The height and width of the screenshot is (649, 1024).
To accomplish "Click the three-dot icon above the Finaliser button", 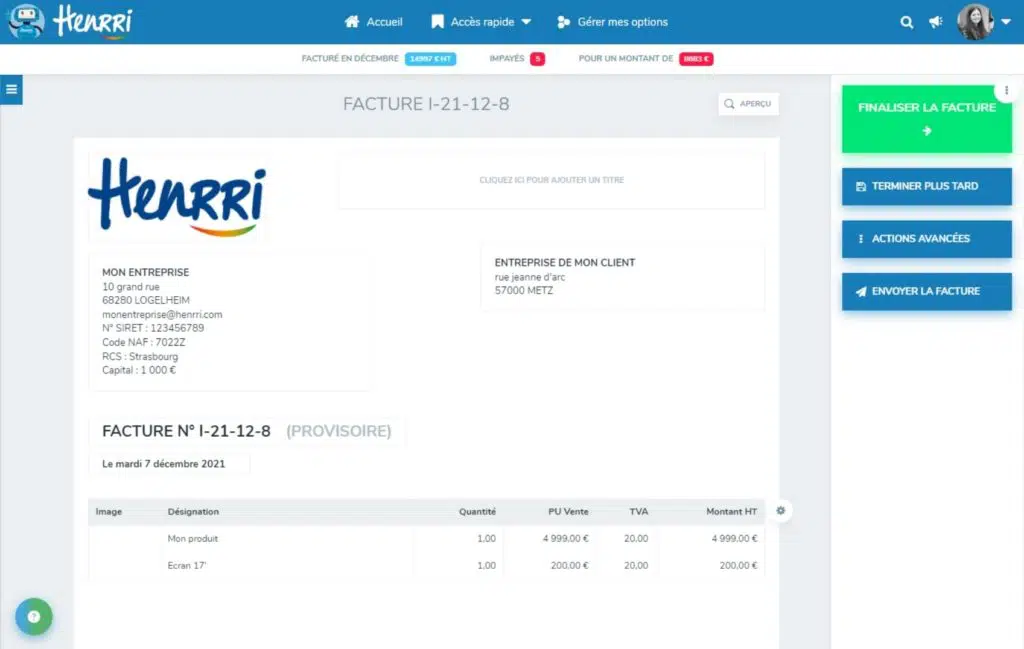I will click(x=1006, y=90).
